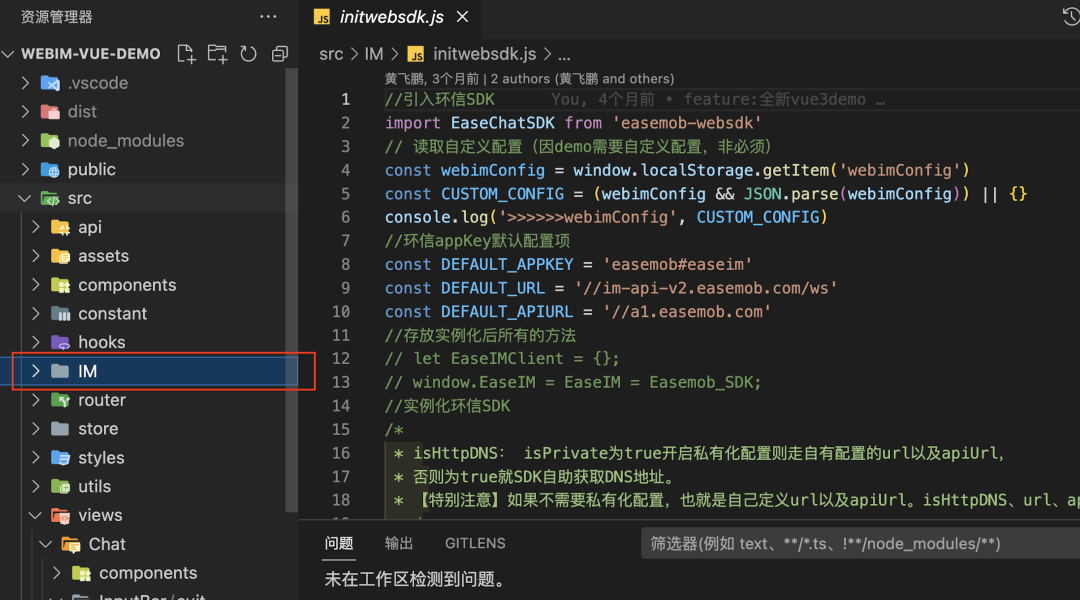The image size is (1080, 600).
Task: Select the constant folder row
Action: [x=148, y=314]
